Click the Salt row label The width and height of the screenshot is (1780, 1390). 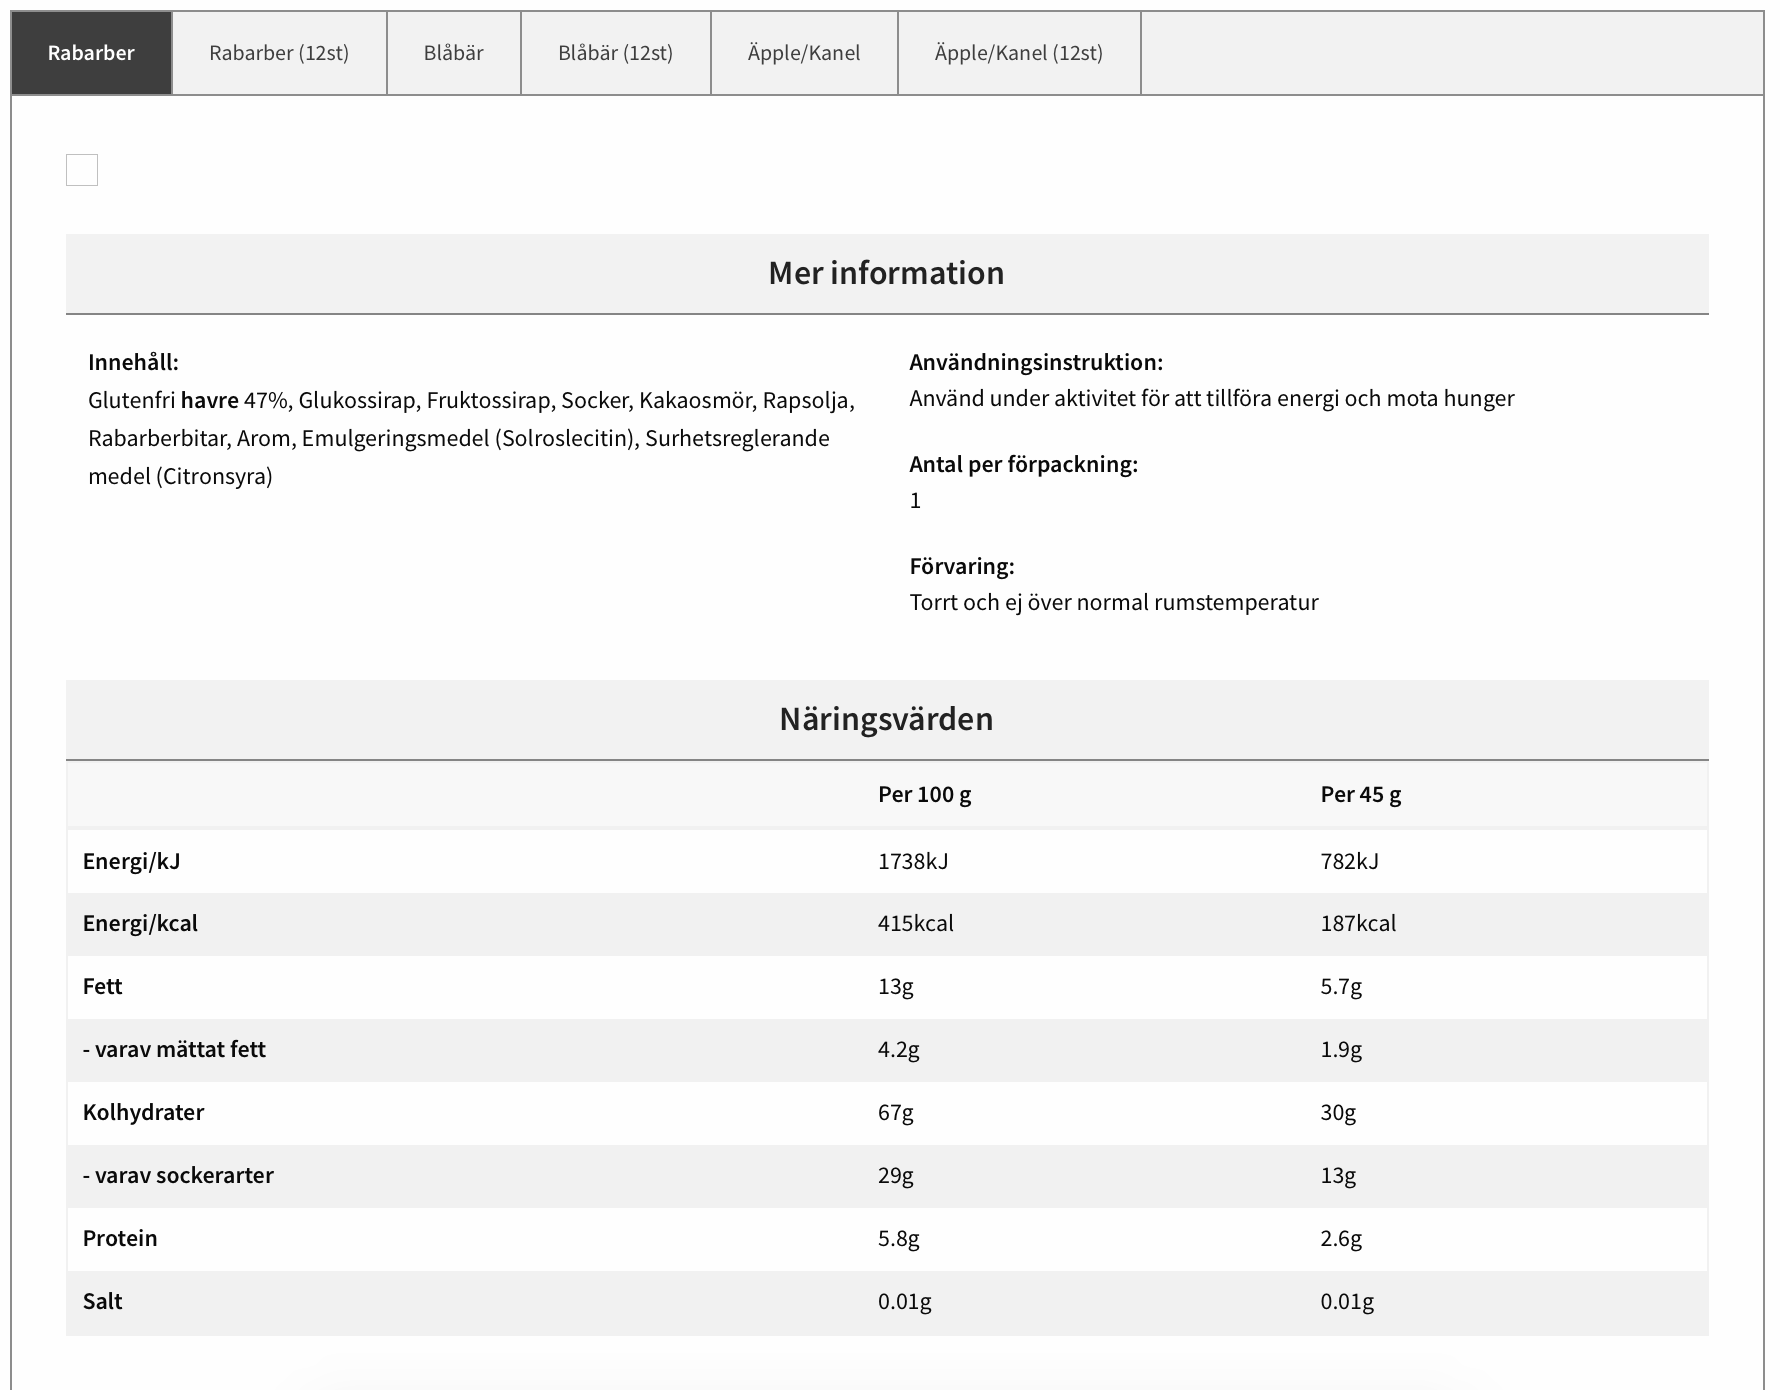tap(102, 1301)
